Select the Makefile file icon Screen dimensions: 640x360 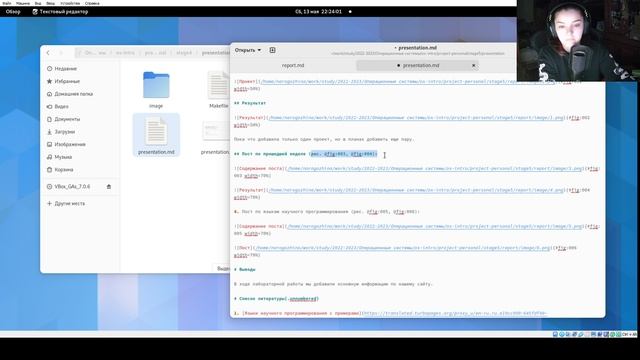coord(219,85)
